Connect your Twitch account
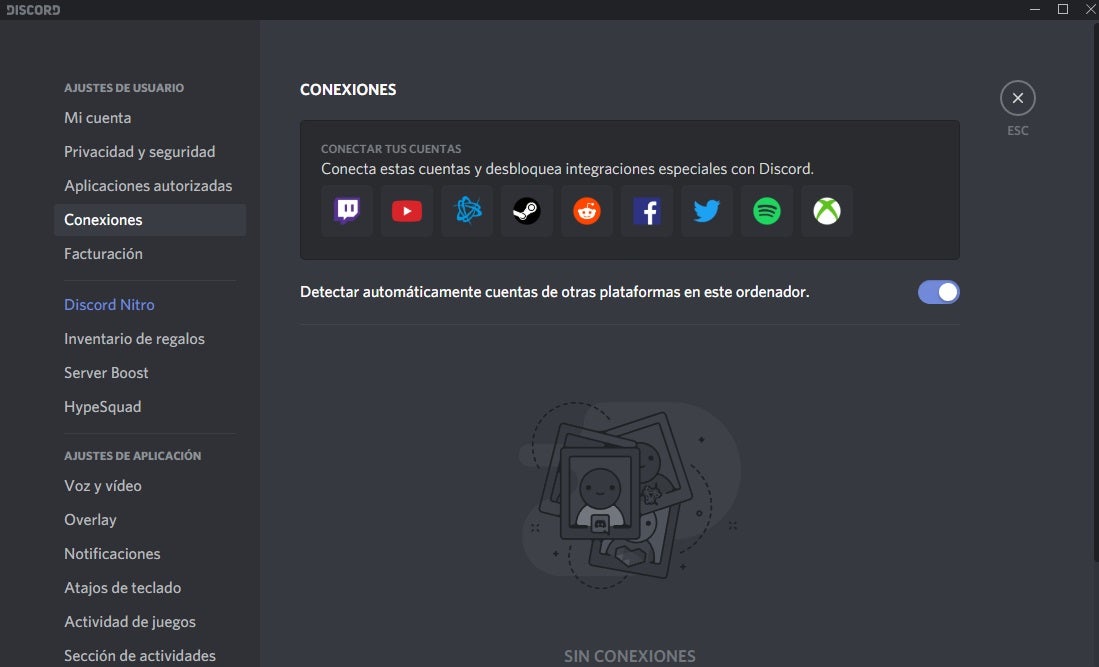Viewport: 1099px width, 667px height. [347, 211]
